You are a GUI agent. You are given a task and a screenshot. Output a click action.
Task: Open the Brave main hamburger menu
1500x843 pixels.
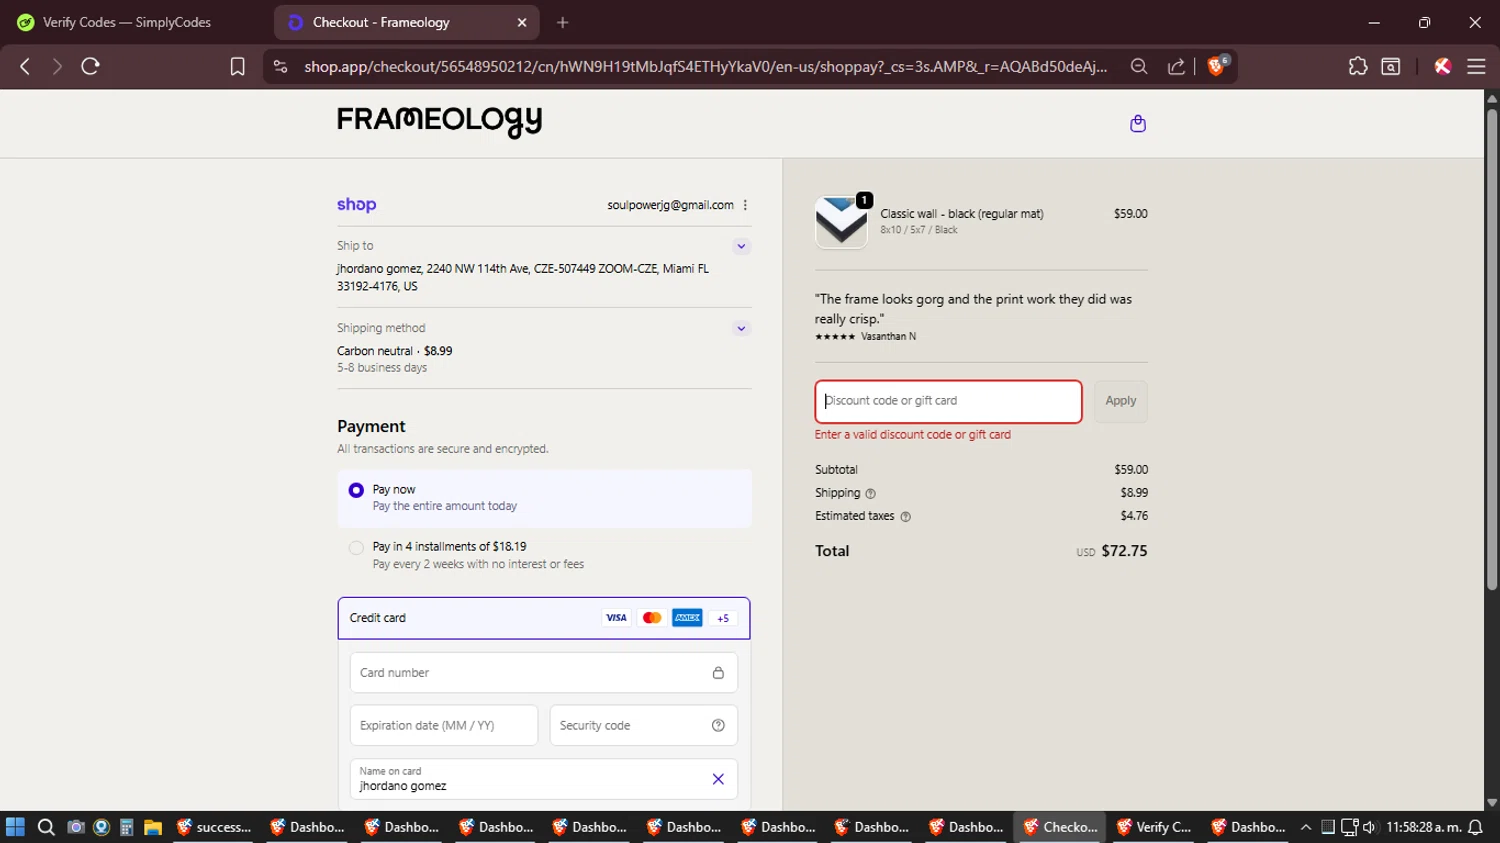1476,66
